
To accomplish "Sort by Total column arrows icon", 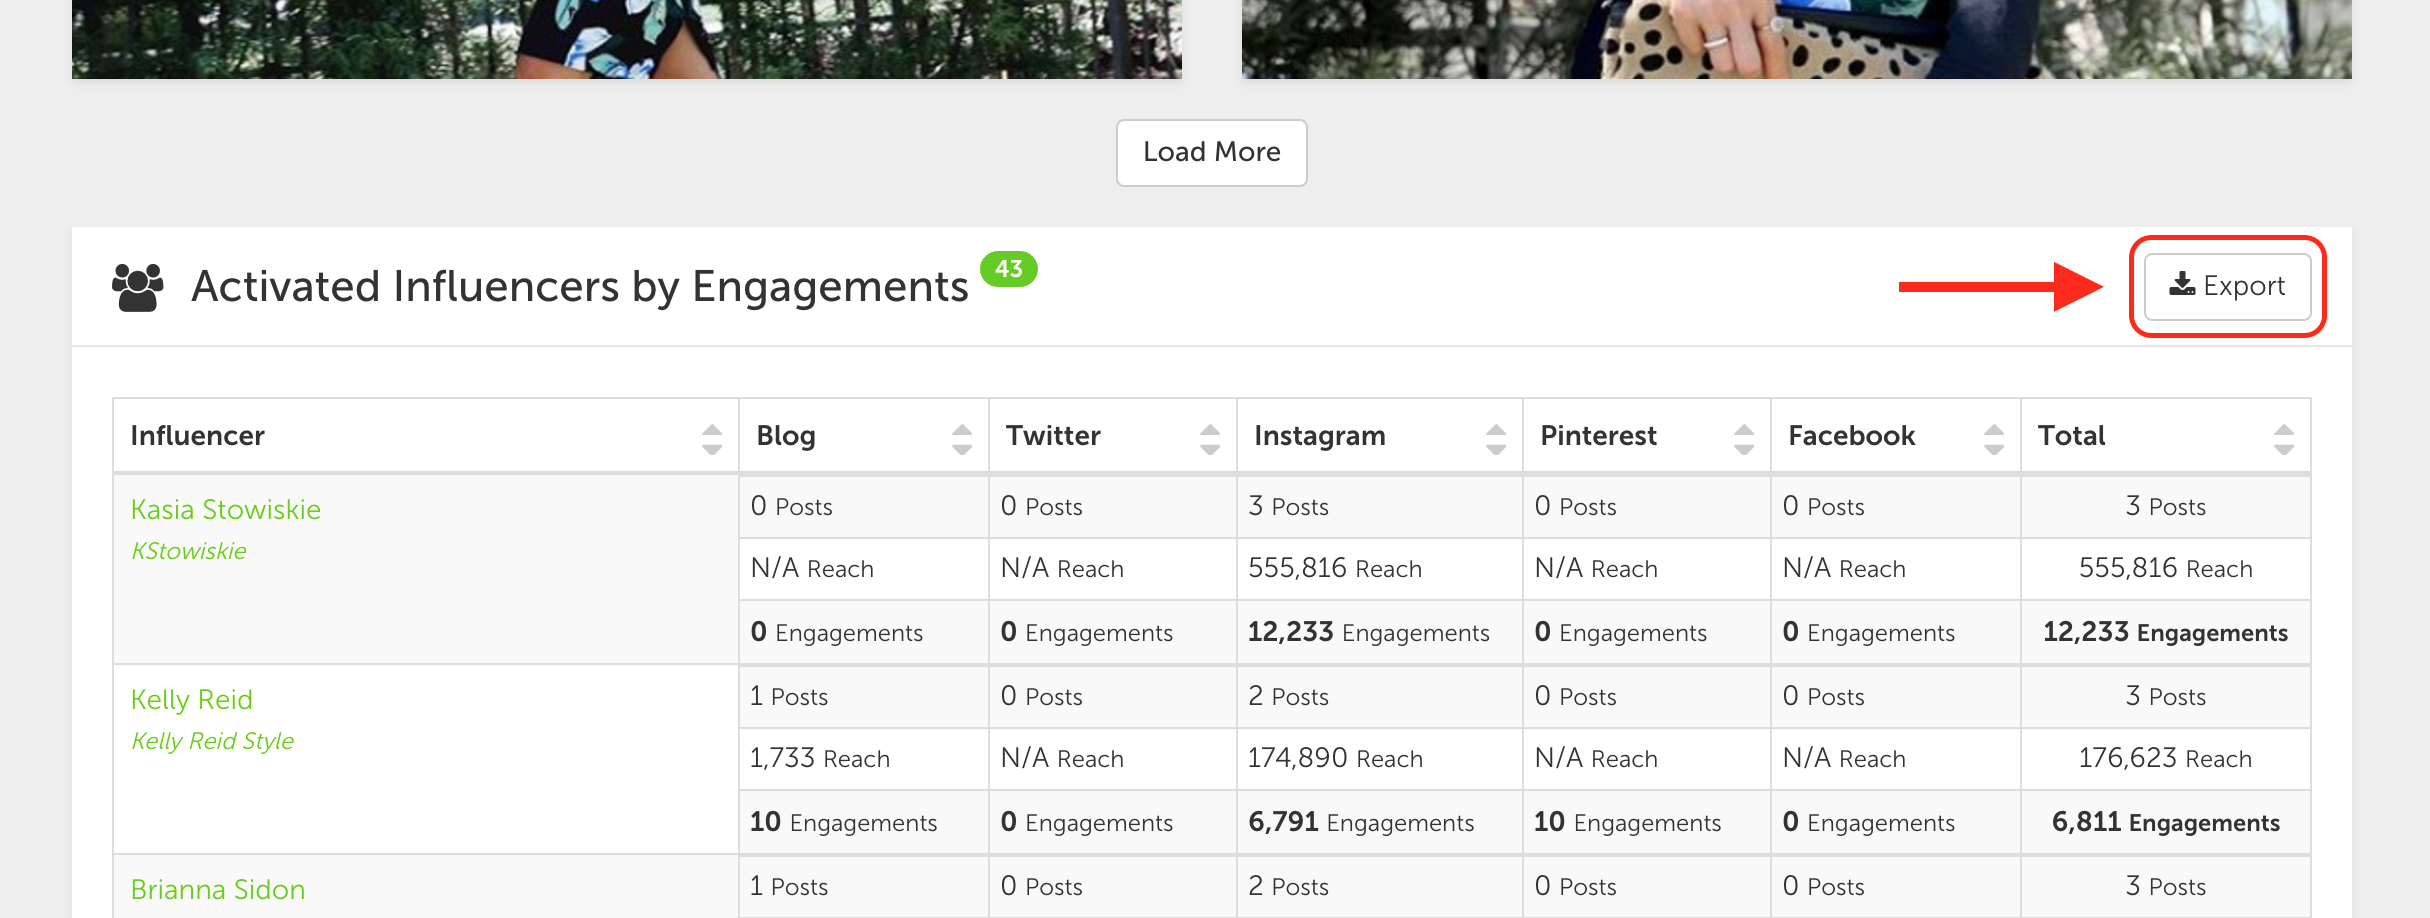I will tap(2284, 438).
